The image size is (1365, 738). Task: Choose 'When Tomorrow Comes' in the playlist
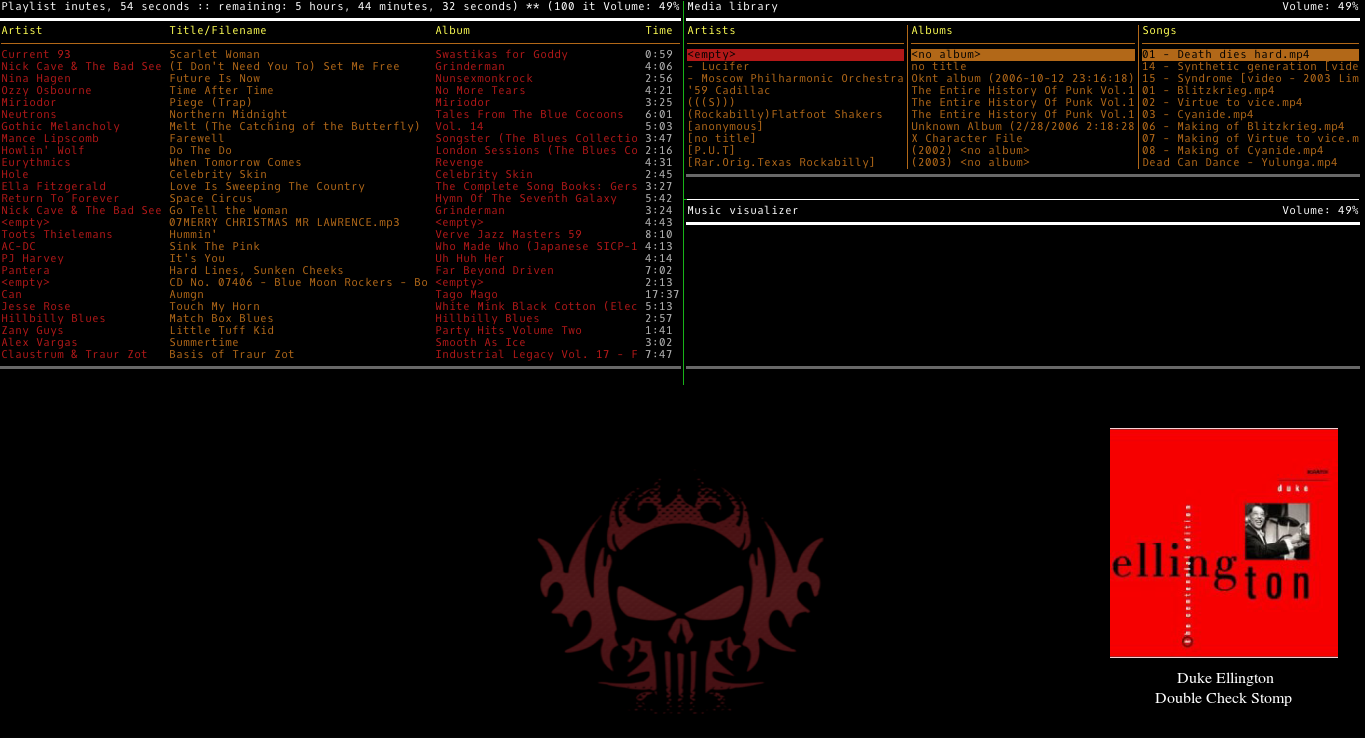click(x=235, y=163)
